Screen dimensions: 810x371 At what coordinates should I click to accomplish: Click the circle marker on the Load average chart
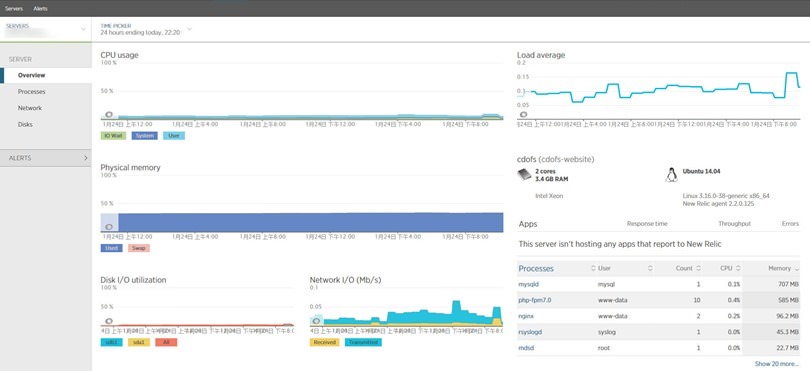point(523,115)
